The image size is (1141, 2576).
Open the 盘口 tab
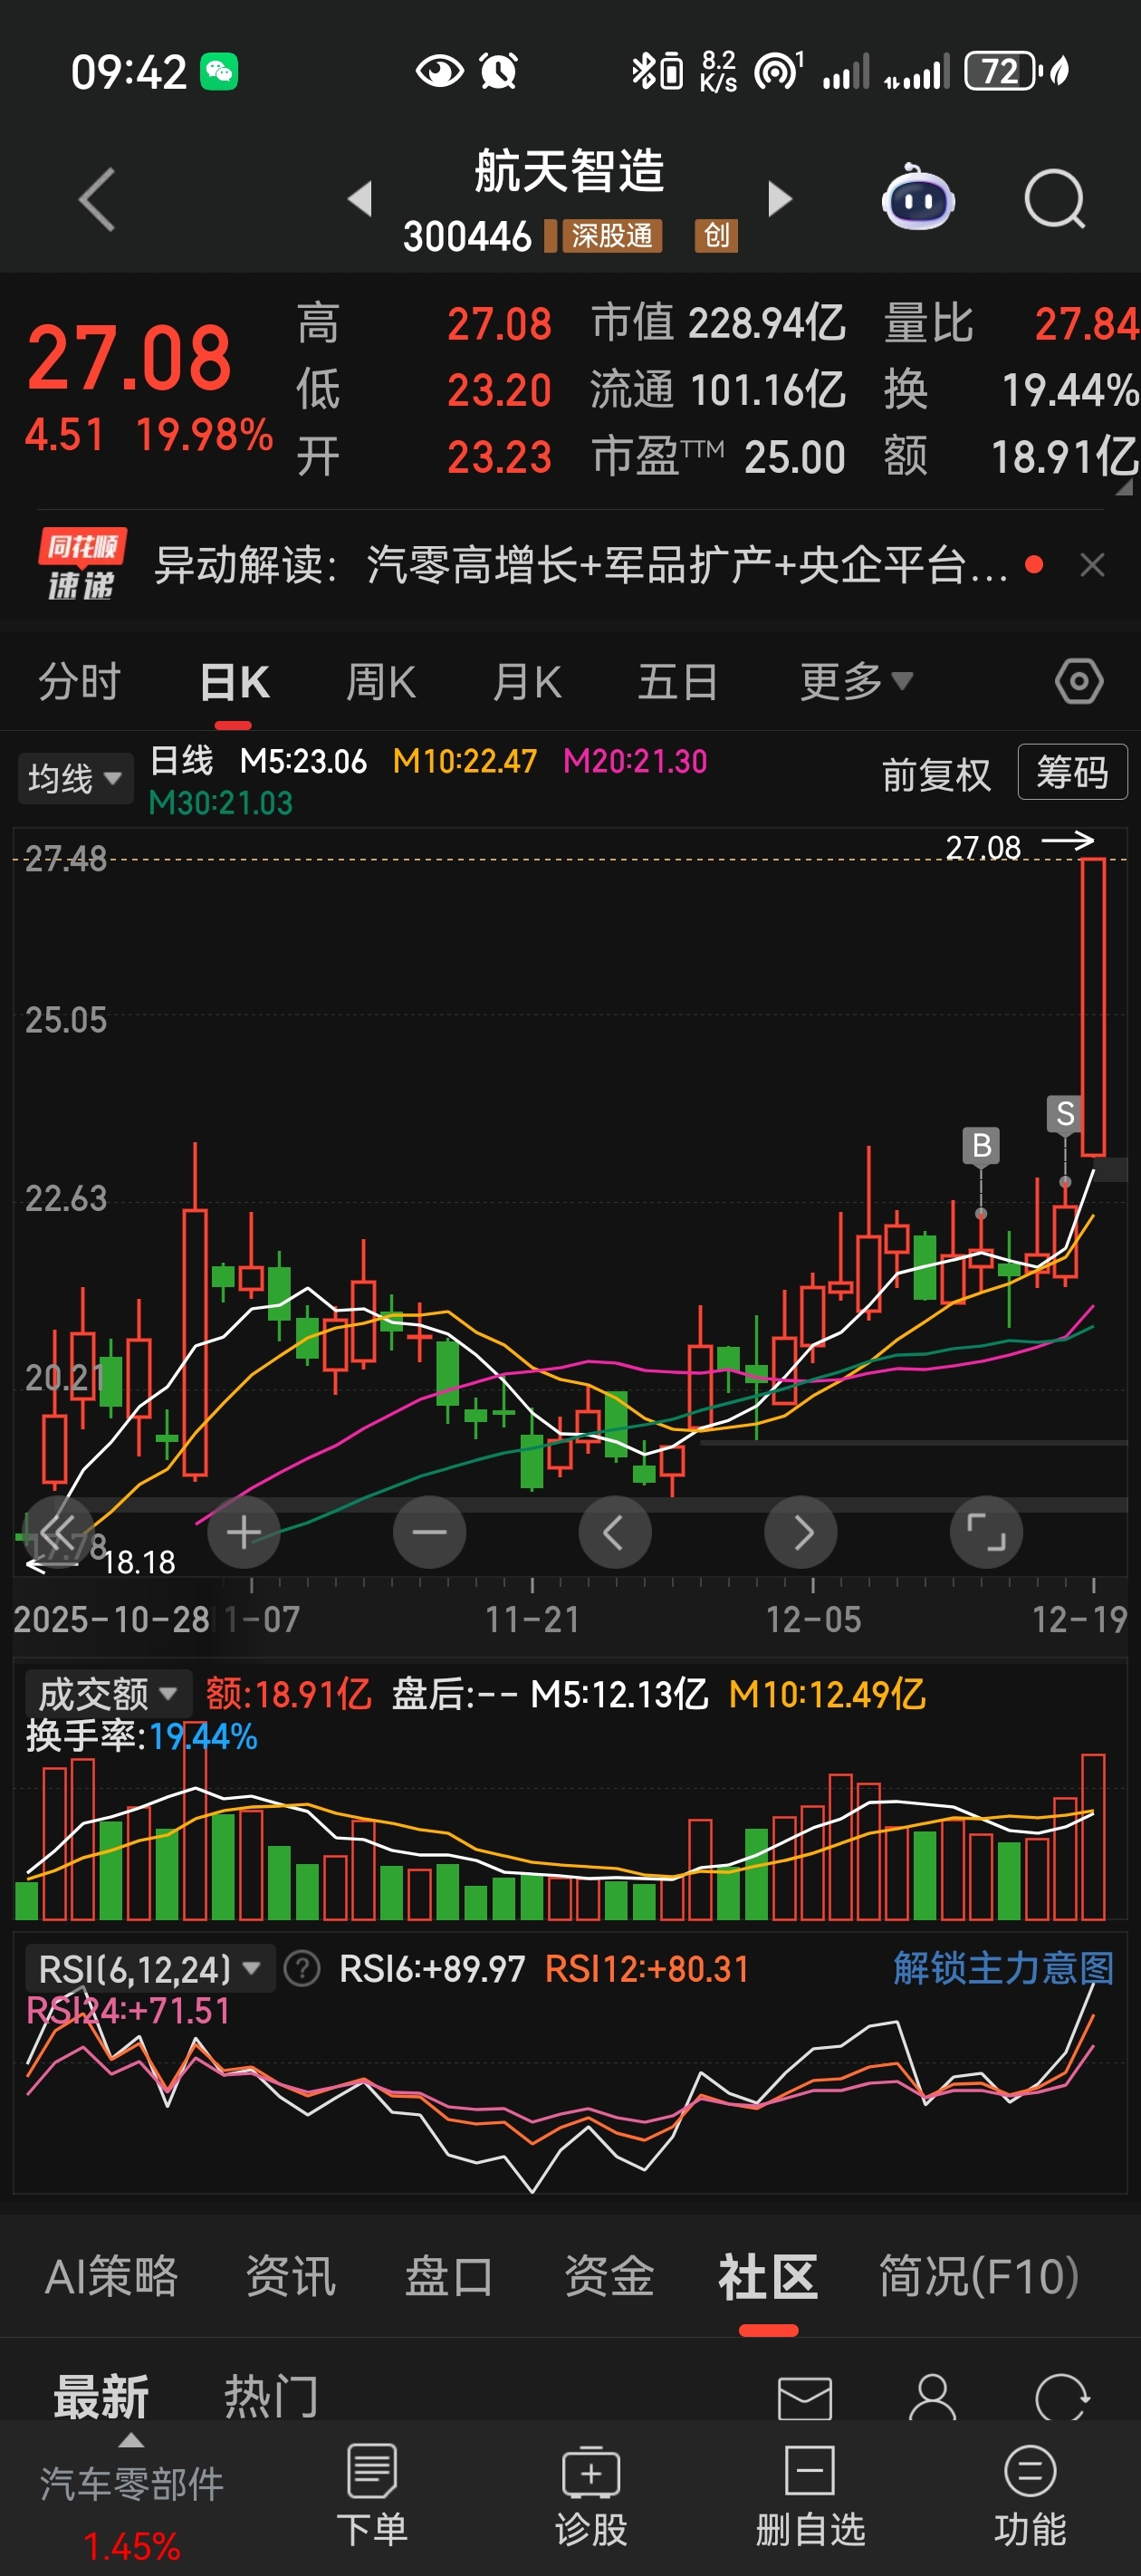(449, 2277)
